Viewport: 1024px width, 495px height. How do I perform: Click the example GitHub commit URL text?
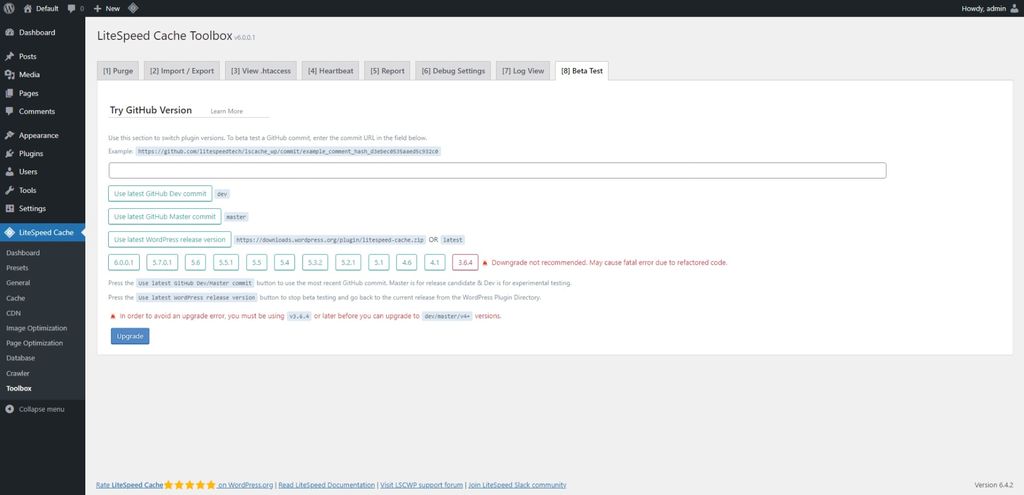tap(289, 151)
